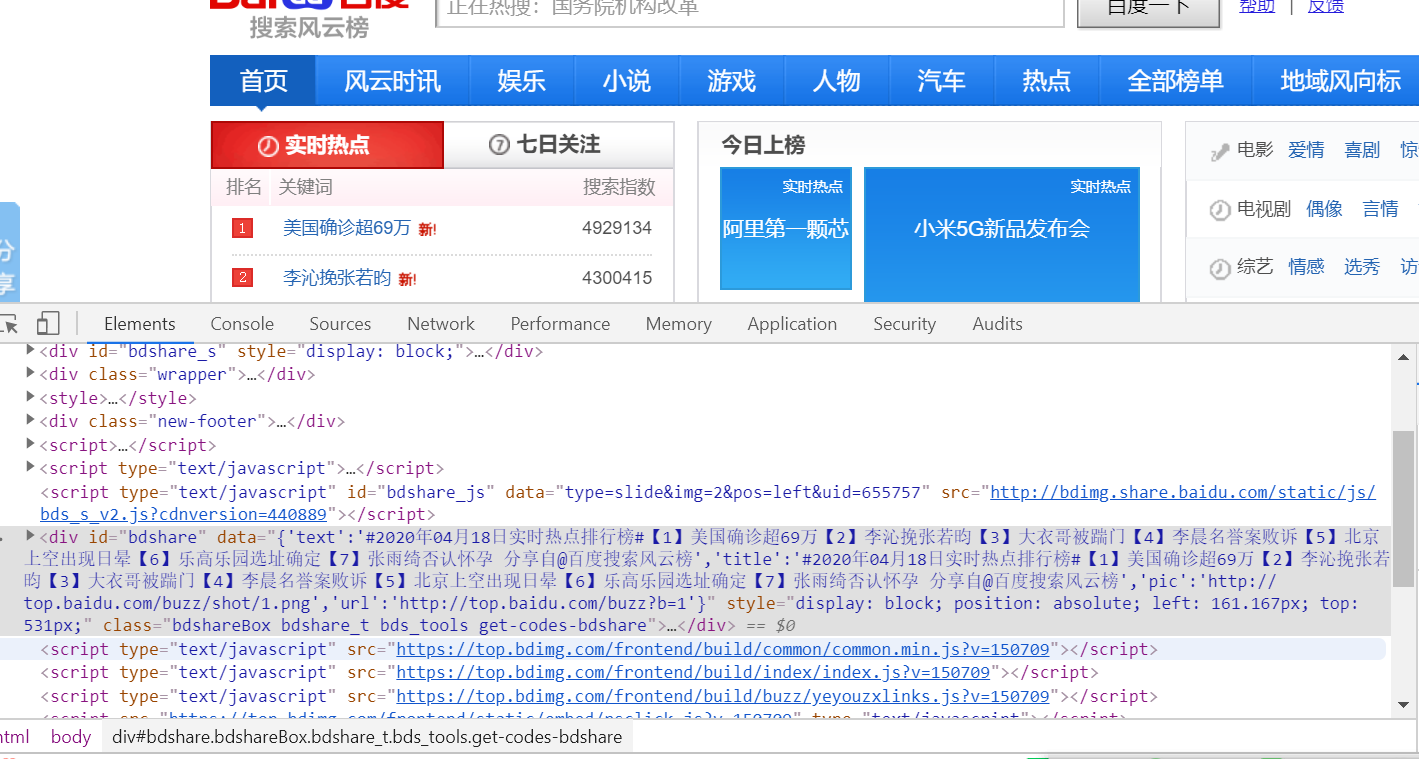The image size is (1419, 759).
Task: Click the 电视剧 category icon
Action: (x=1220, y=210)
